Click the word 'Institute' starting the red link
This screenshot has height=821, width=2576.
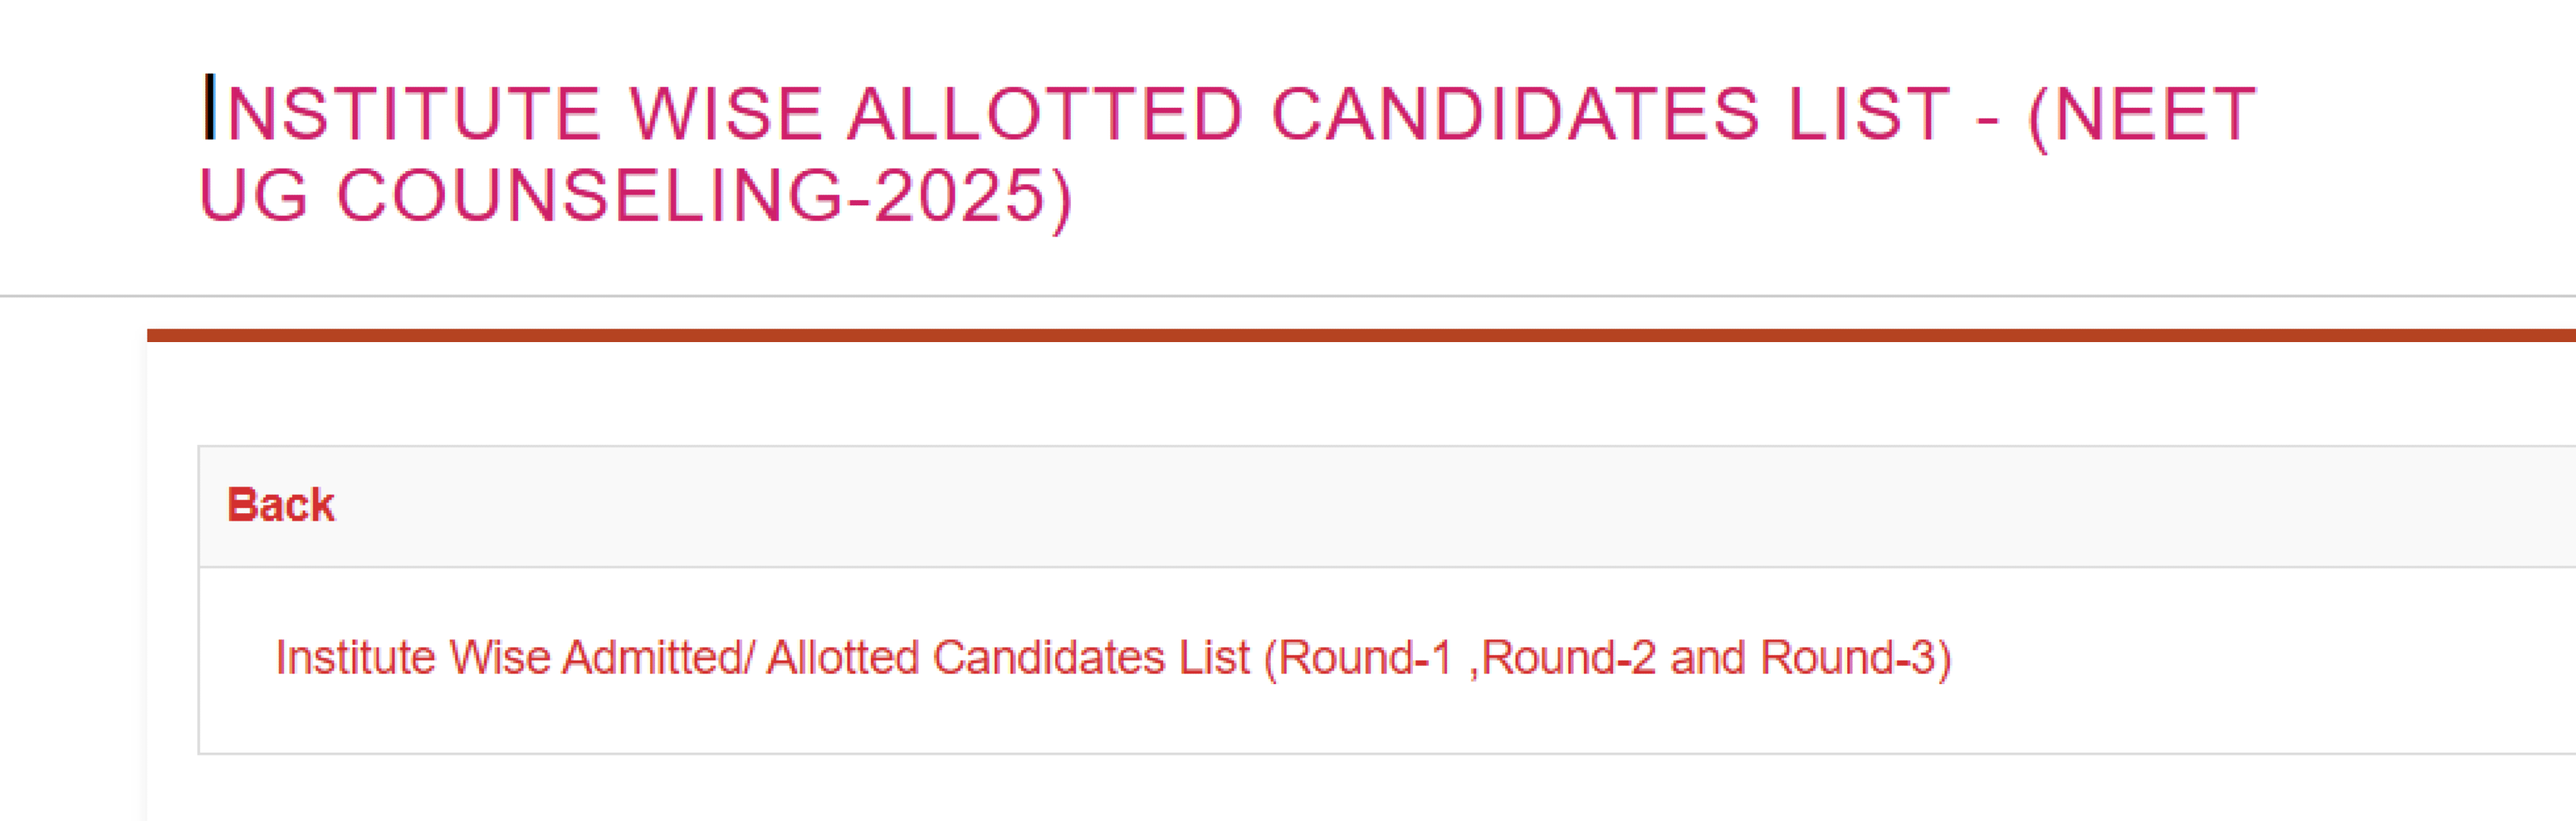coord(355,658)
